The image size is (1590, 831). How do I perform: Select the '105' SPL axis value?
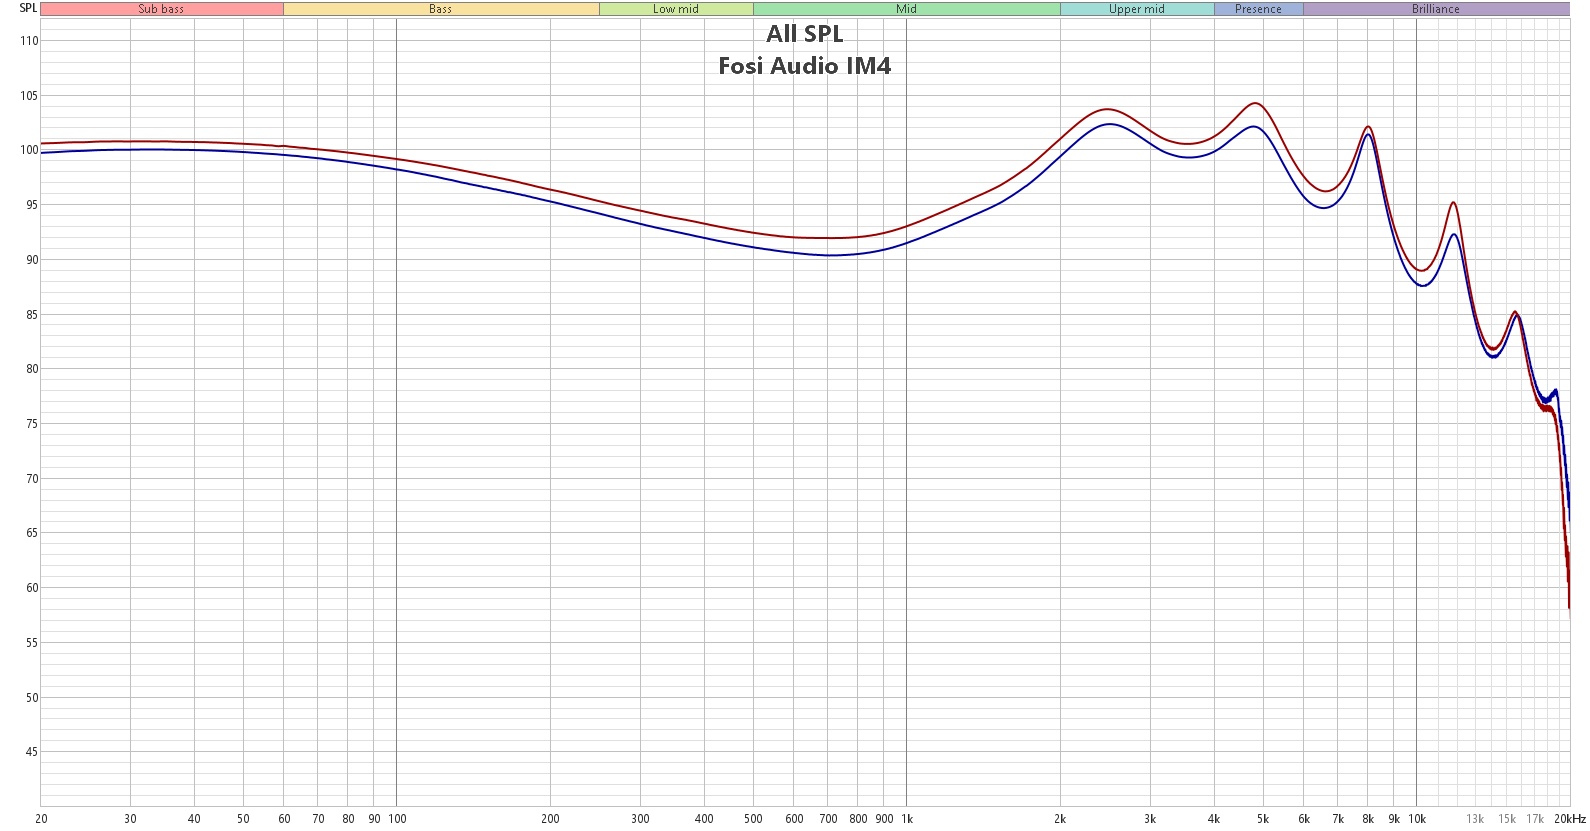(29, 96)
